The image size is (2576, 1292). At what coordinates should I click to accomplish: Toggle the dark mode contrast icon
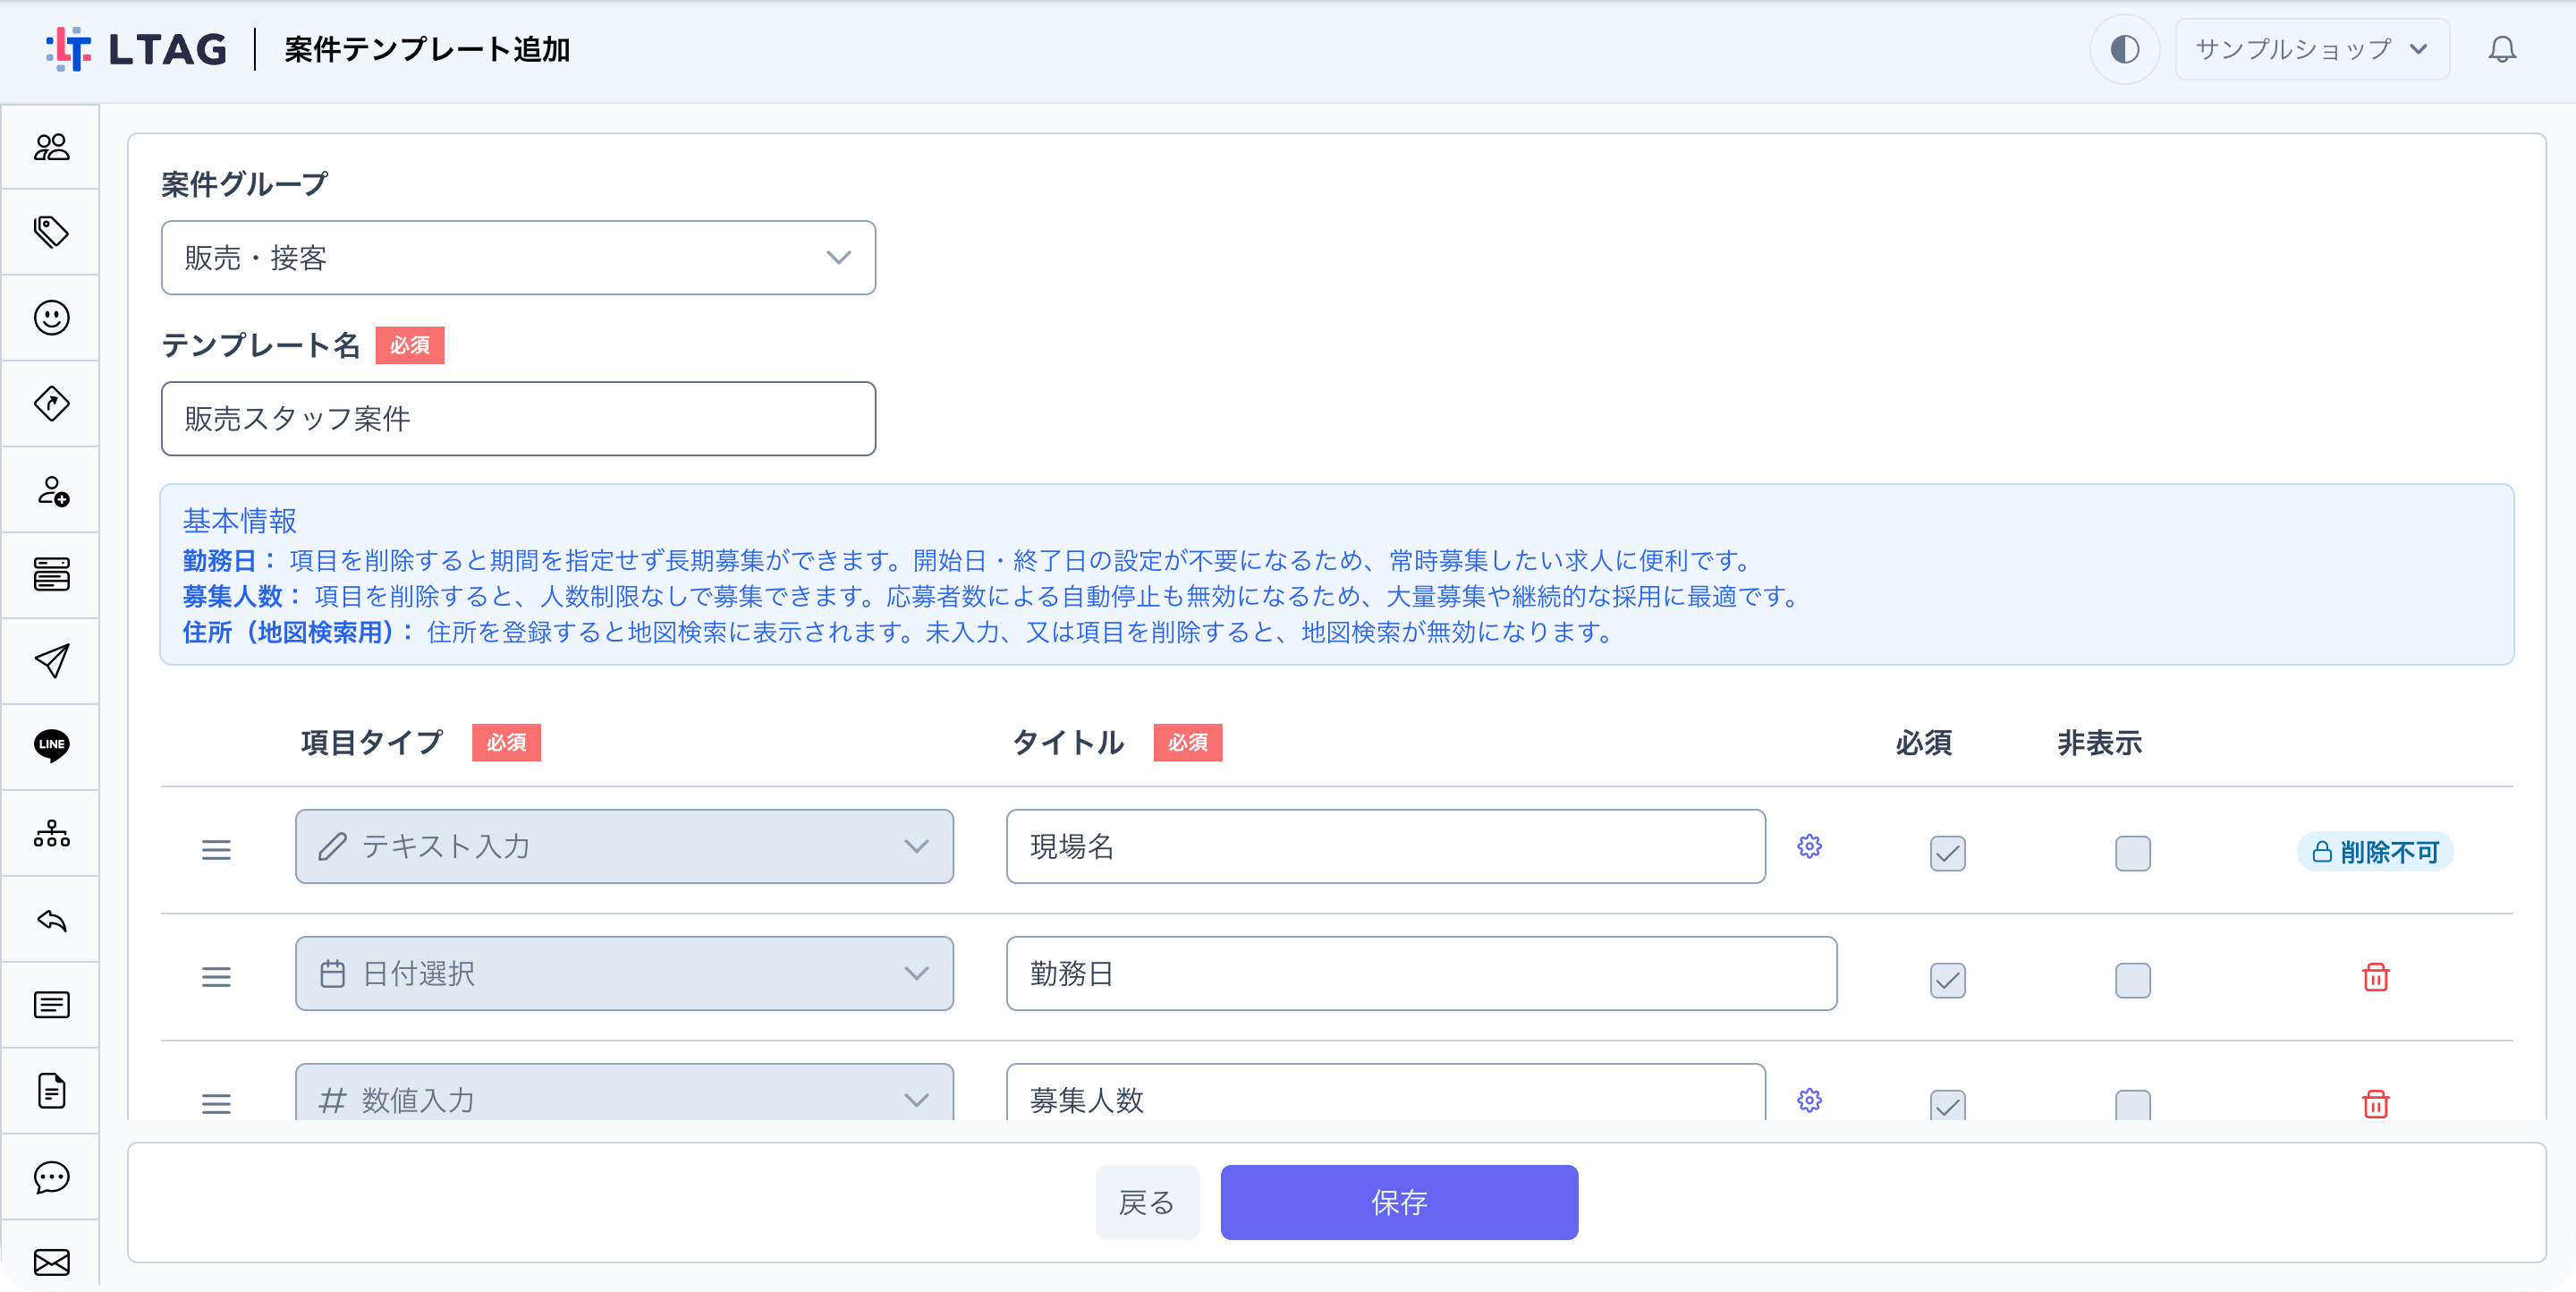click(x=2124, y=49)
